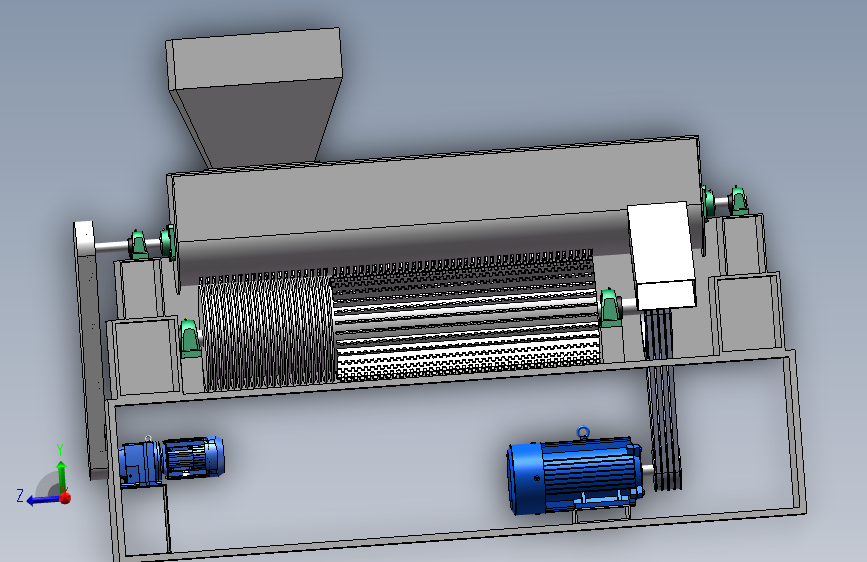Select the large blue electric motor

[575, 476]
